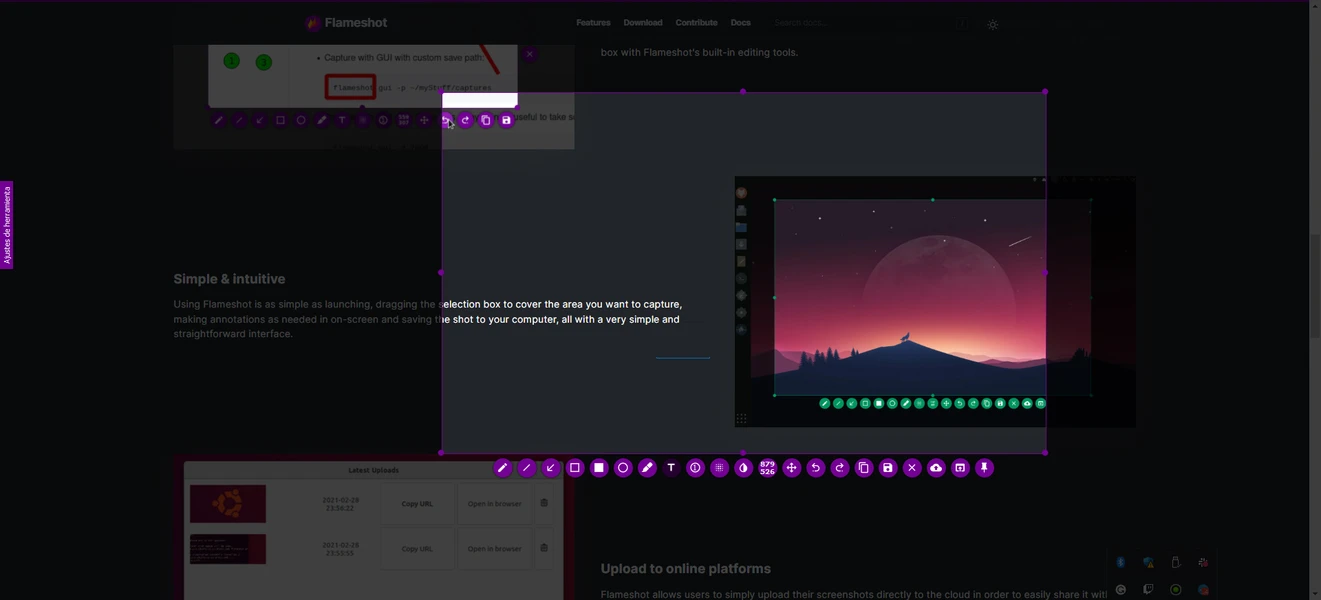Open the Features page in website navbar

[593, 23]
